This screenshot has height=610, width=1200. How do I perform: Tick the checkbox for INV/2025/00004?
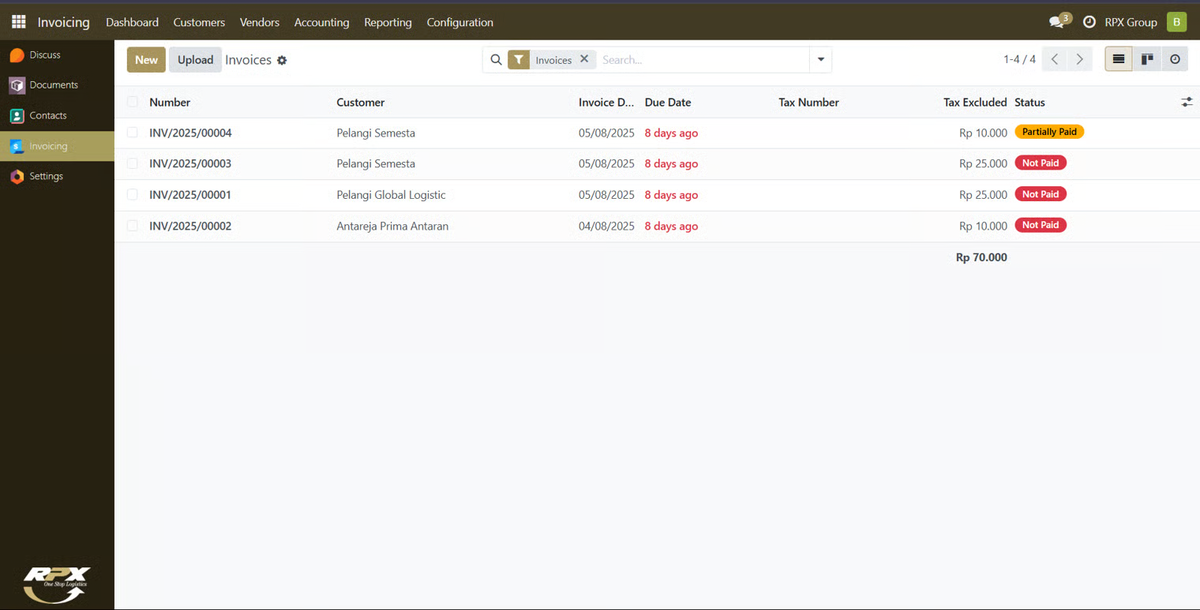tap(133, 133)
